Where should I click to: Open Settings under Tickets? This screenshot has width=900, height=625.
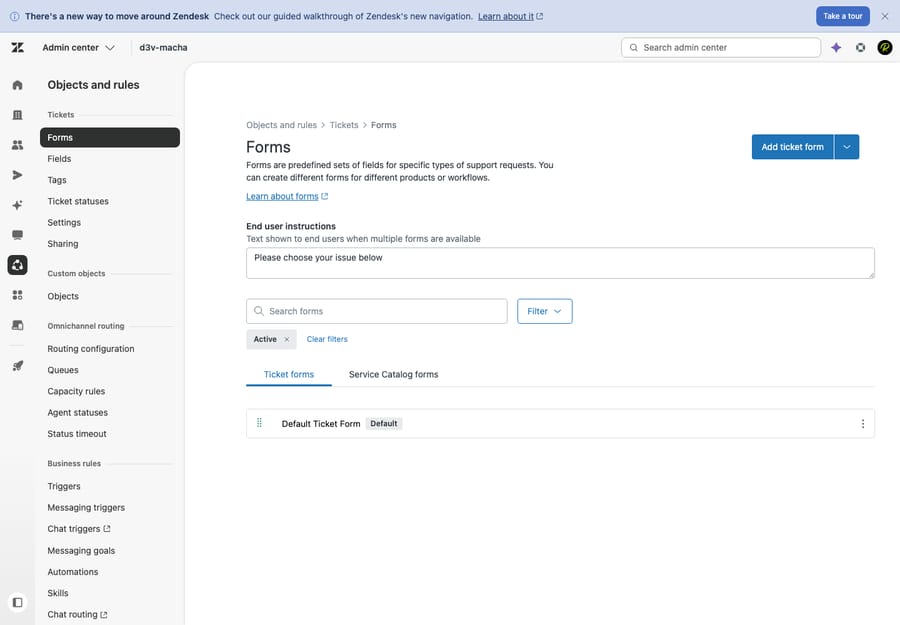(64, 223)
